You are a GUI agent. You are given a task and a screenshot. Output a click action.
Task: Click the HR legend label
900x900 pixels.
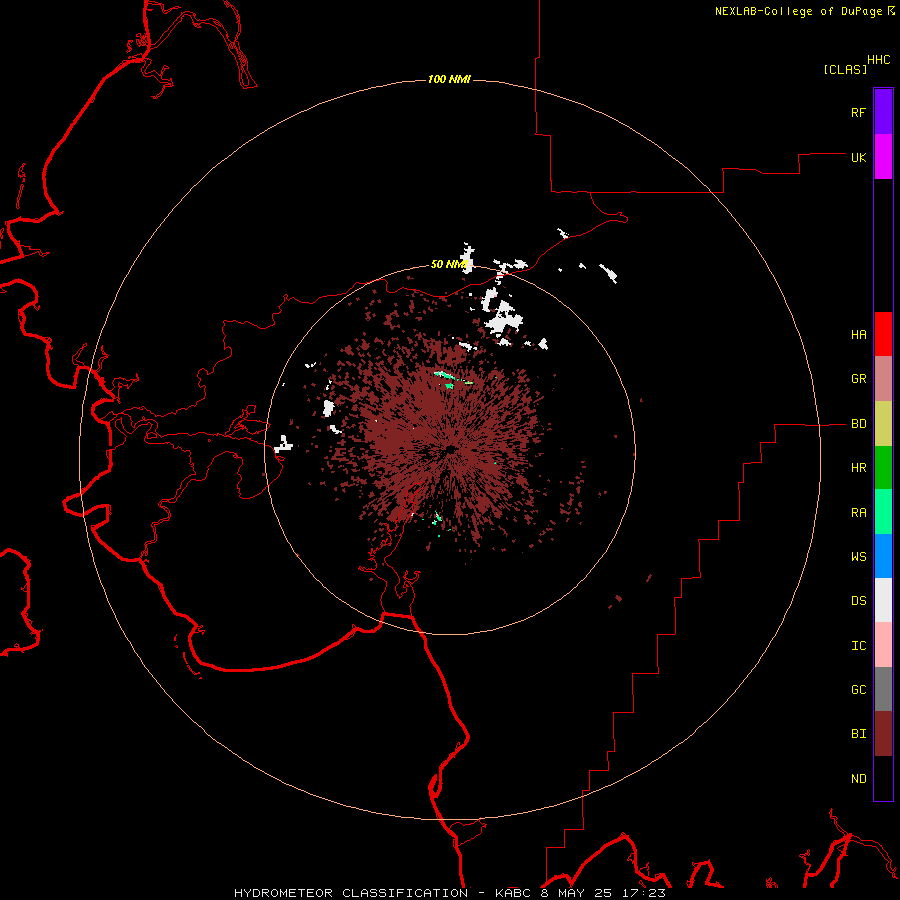point(858,468)
